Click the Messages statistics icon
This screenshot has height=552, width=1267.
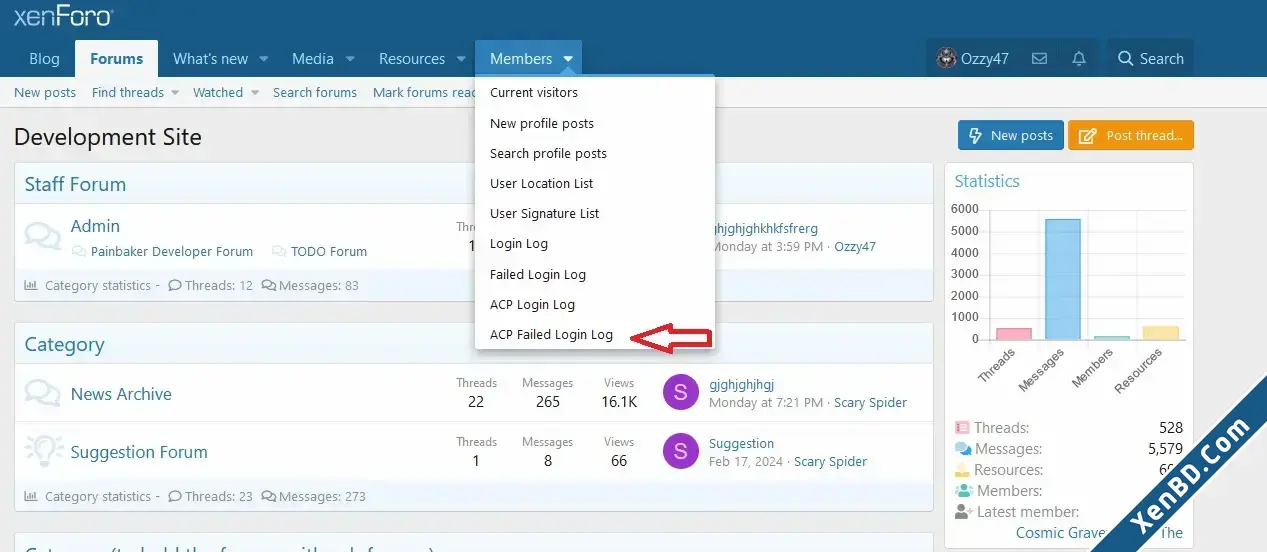tap(963, 449)
